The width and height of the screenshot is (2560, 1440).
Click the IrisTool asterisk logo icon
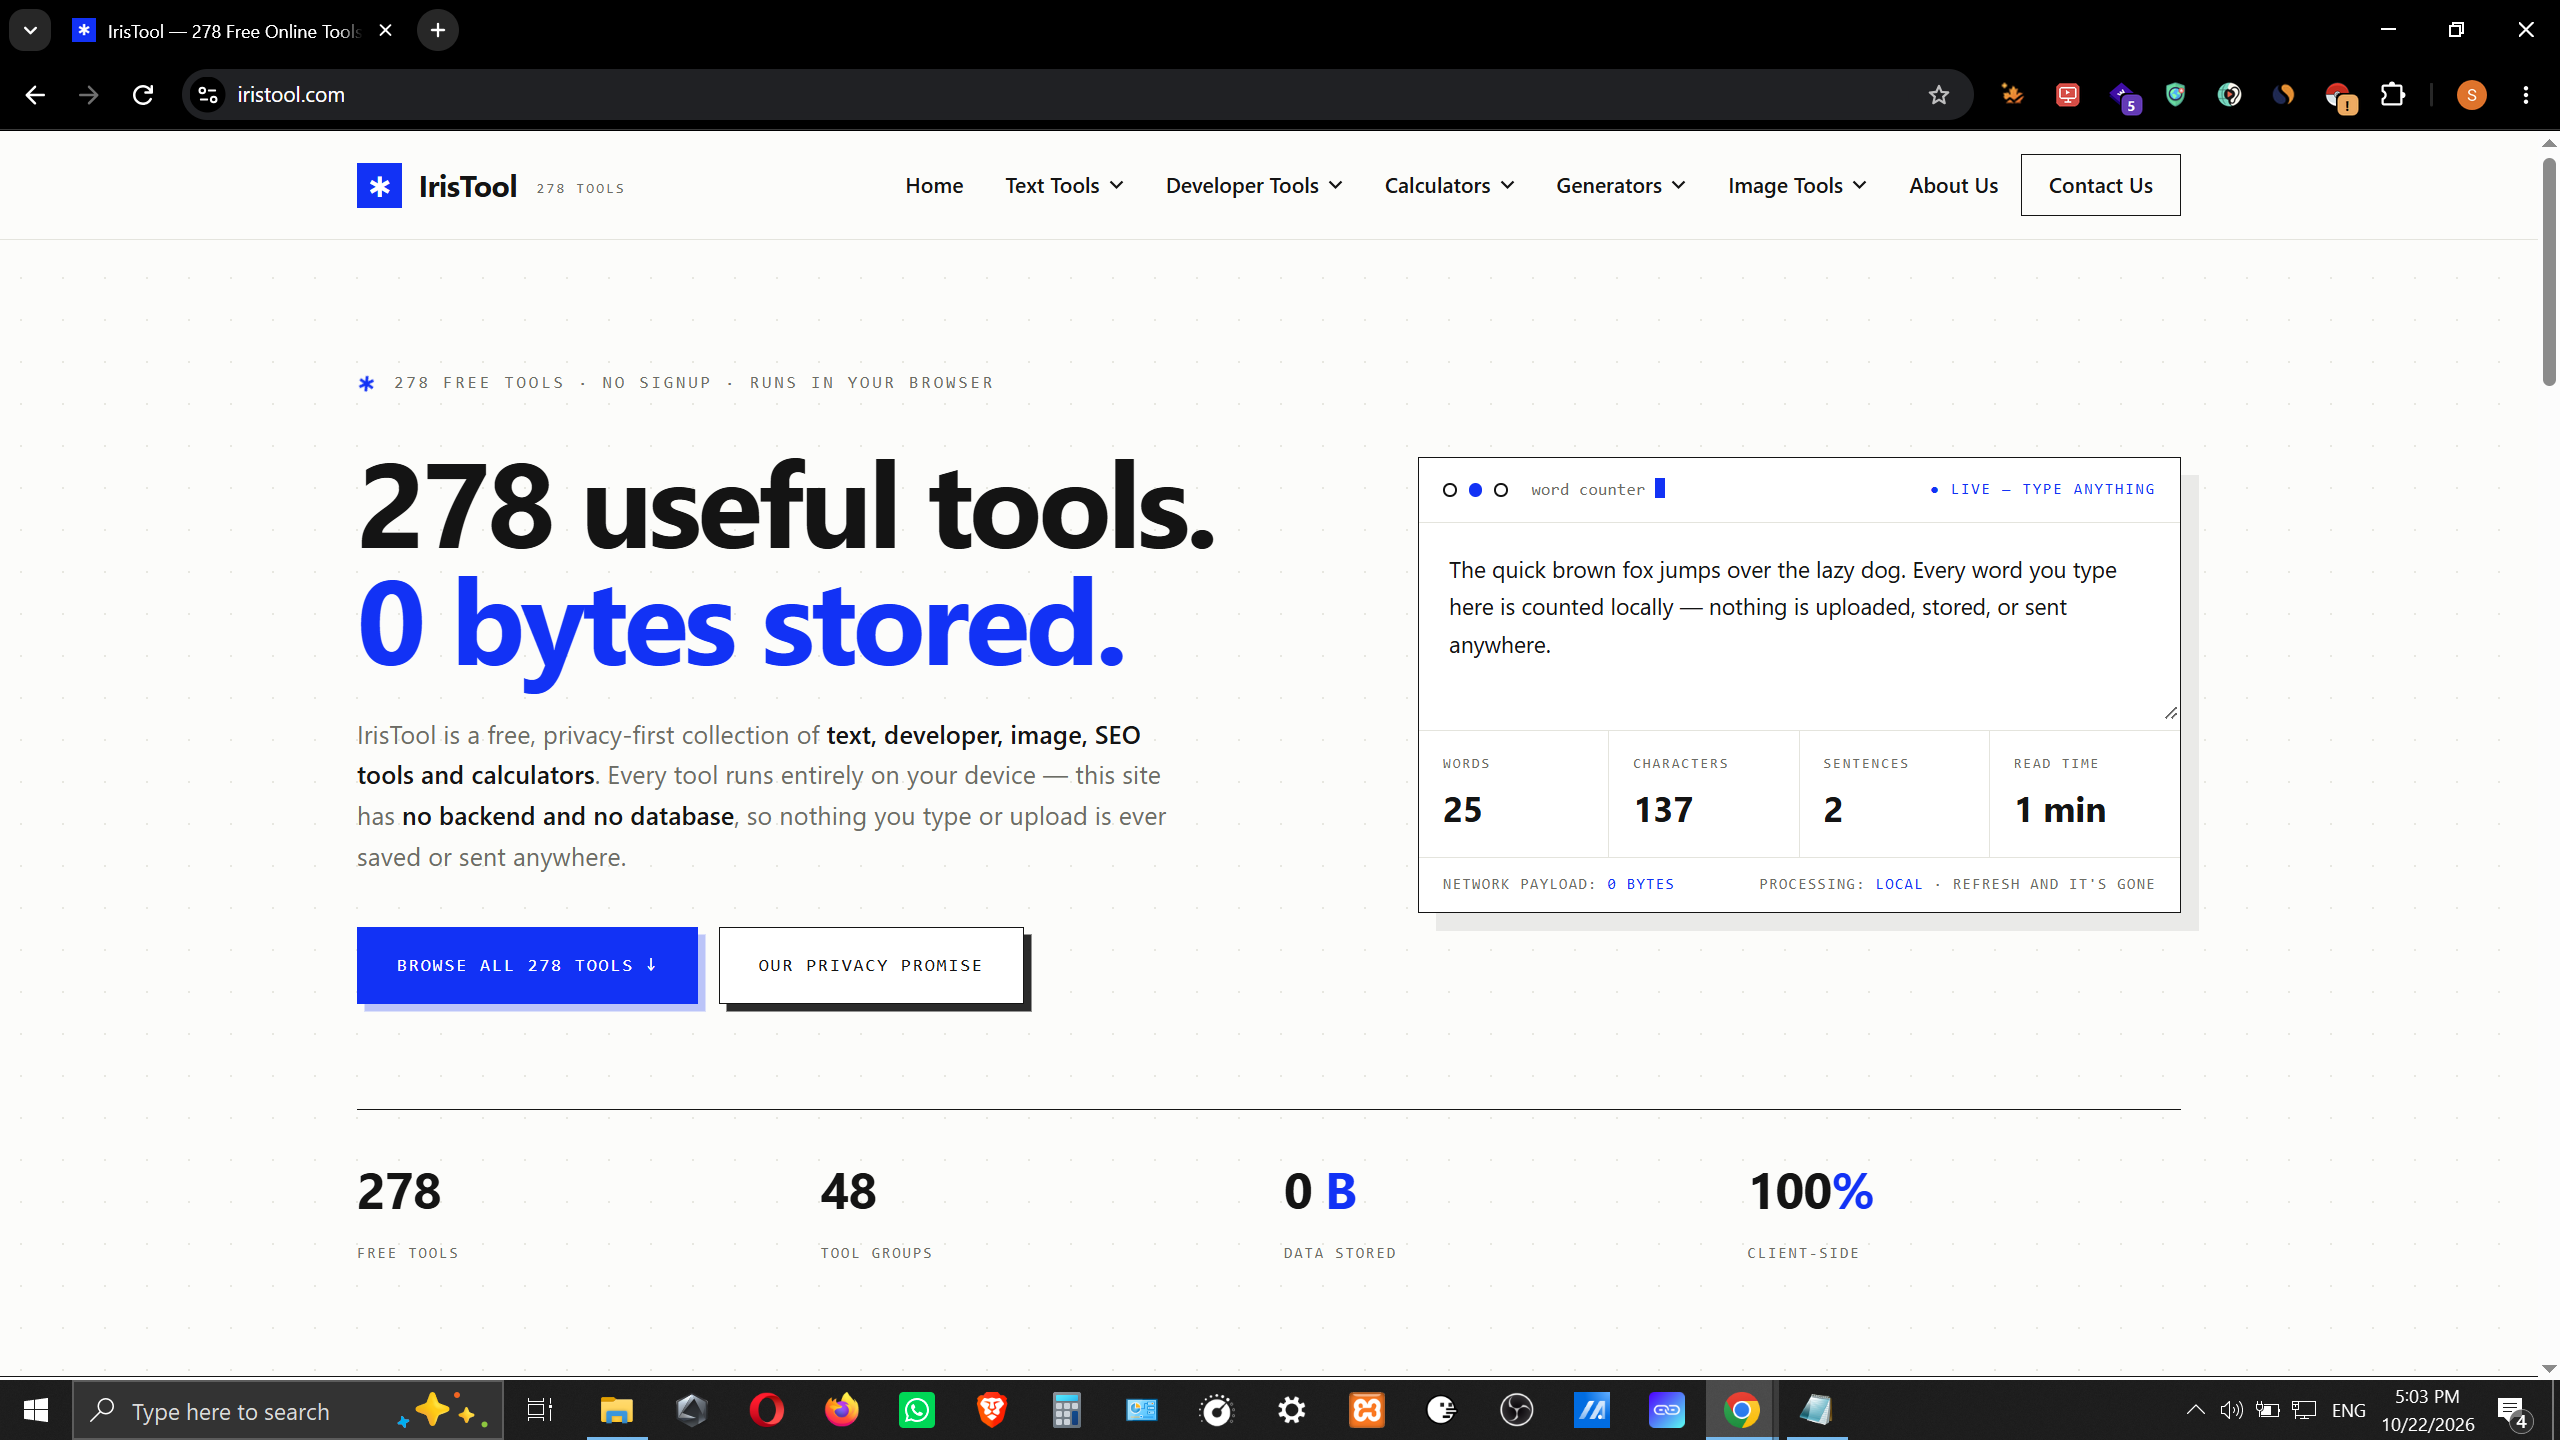(x=379, y=186)
